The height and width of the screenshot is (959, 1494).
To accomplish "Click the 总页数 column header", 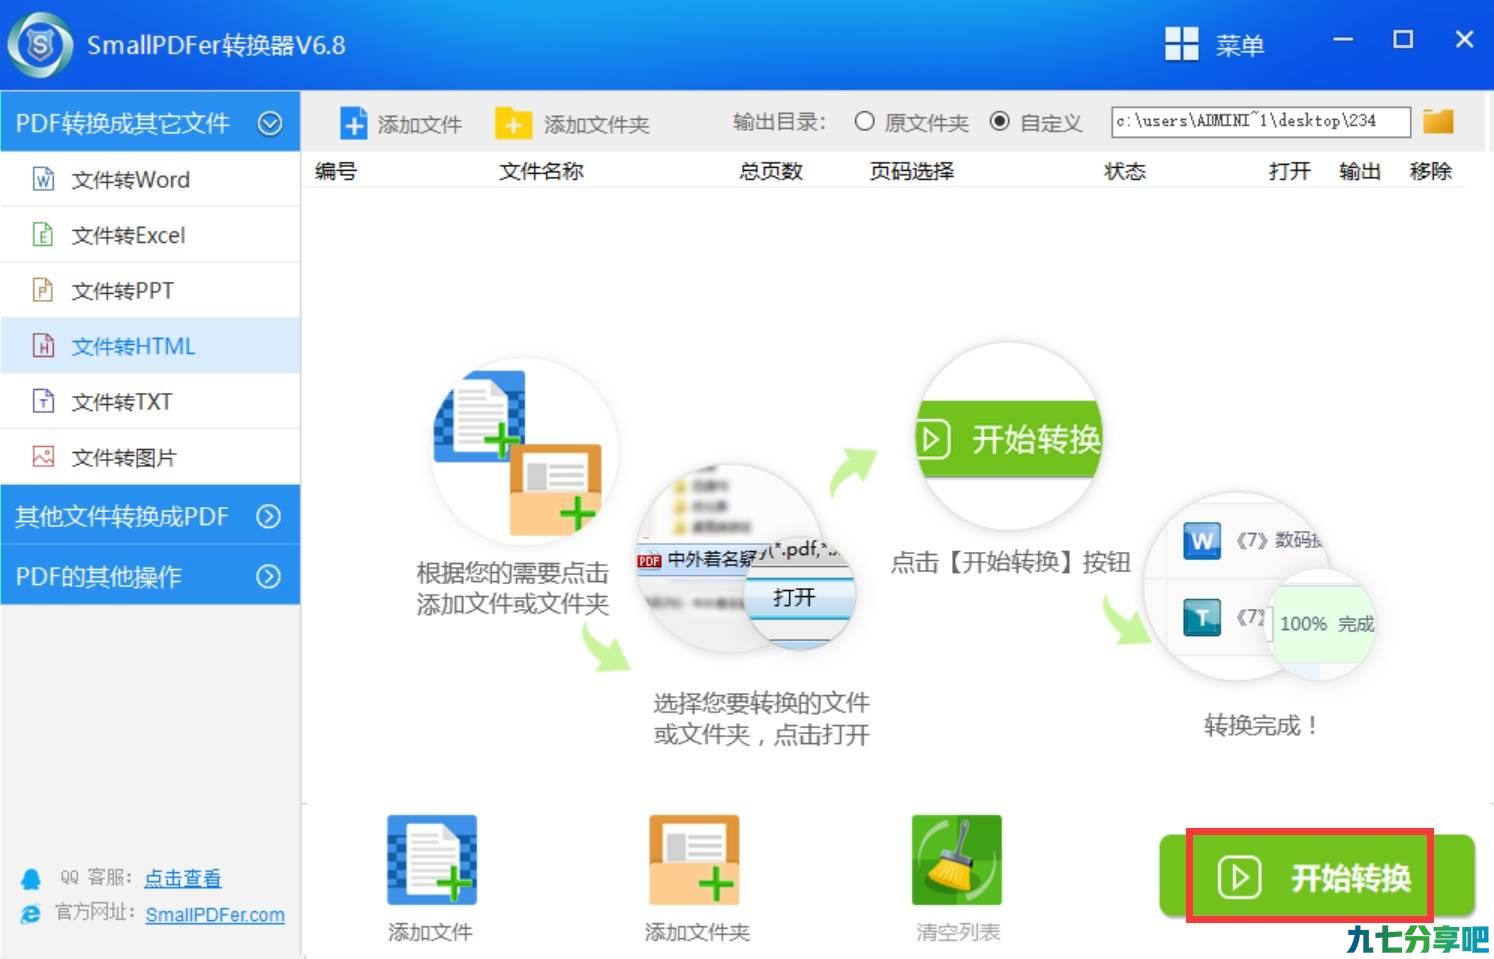I will (x=771, y=171).
